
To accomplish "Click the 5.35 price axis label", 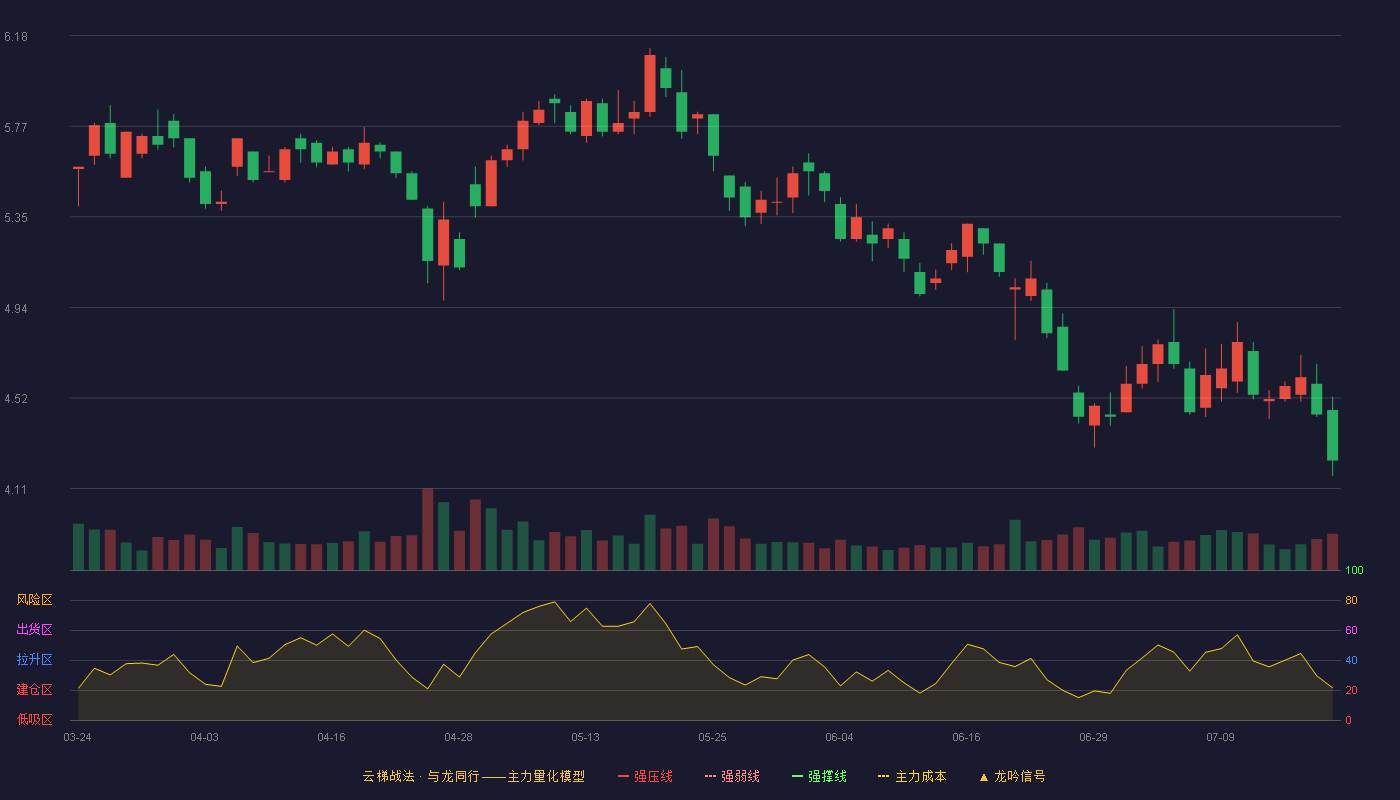I will (16, 218).
